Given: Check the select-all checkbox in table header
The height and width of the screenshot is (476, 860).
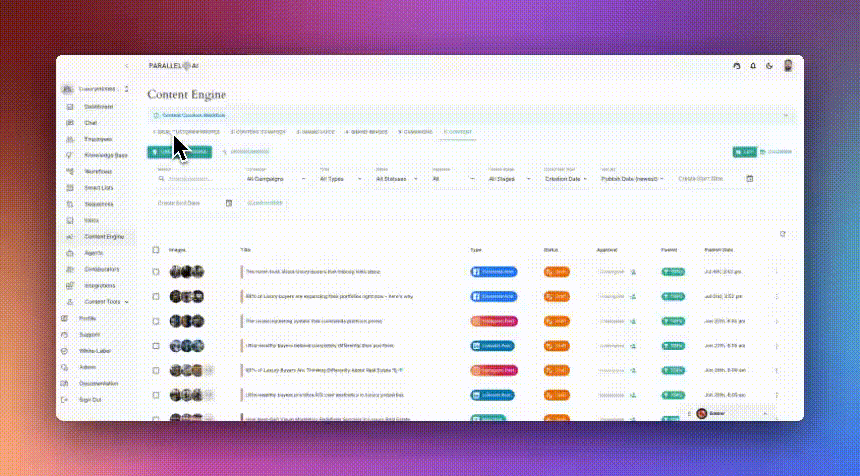Looking at the screenshot, I should pyautogui.click(x=156, y=250).
